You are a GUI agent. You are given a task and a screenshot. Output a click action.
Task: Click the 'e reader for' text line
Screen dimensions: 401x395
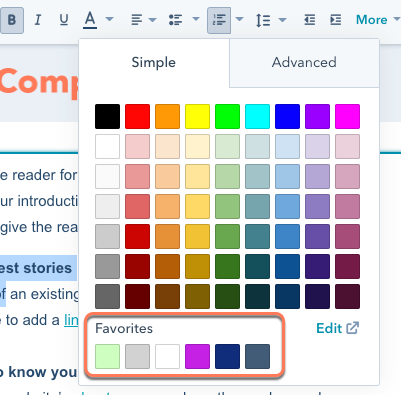point(39,175)
